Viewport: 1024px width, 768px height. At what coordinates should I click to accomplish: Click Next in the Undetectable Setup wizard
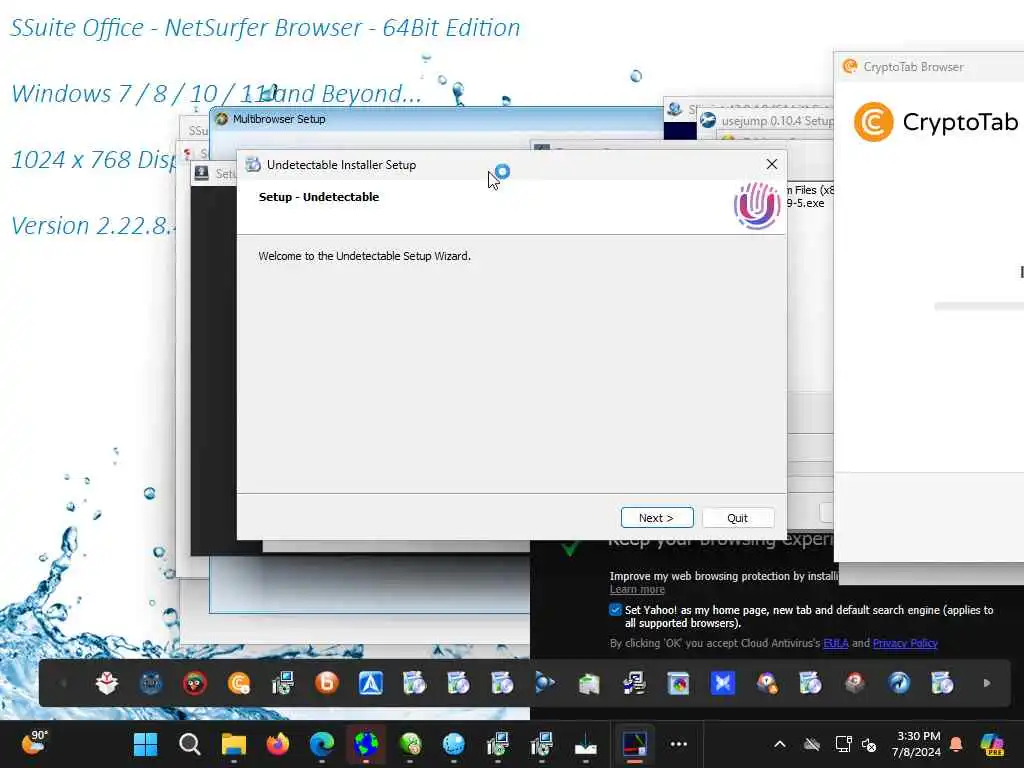pos(656,518)
